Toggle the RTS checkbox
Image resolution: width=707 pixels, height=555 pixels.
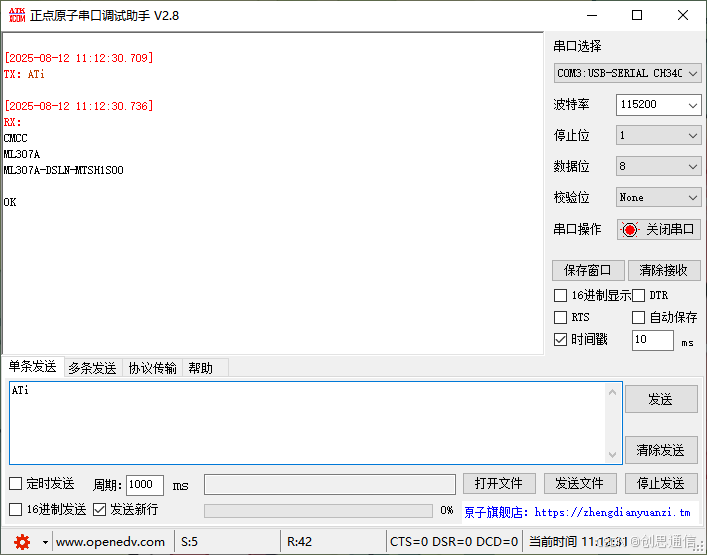(x=560, y=317)
